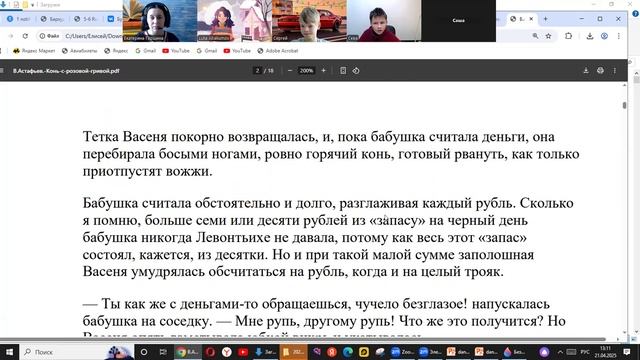
Task: Open the Авиабилеты bookmark
Action: (x=80, y=51)
